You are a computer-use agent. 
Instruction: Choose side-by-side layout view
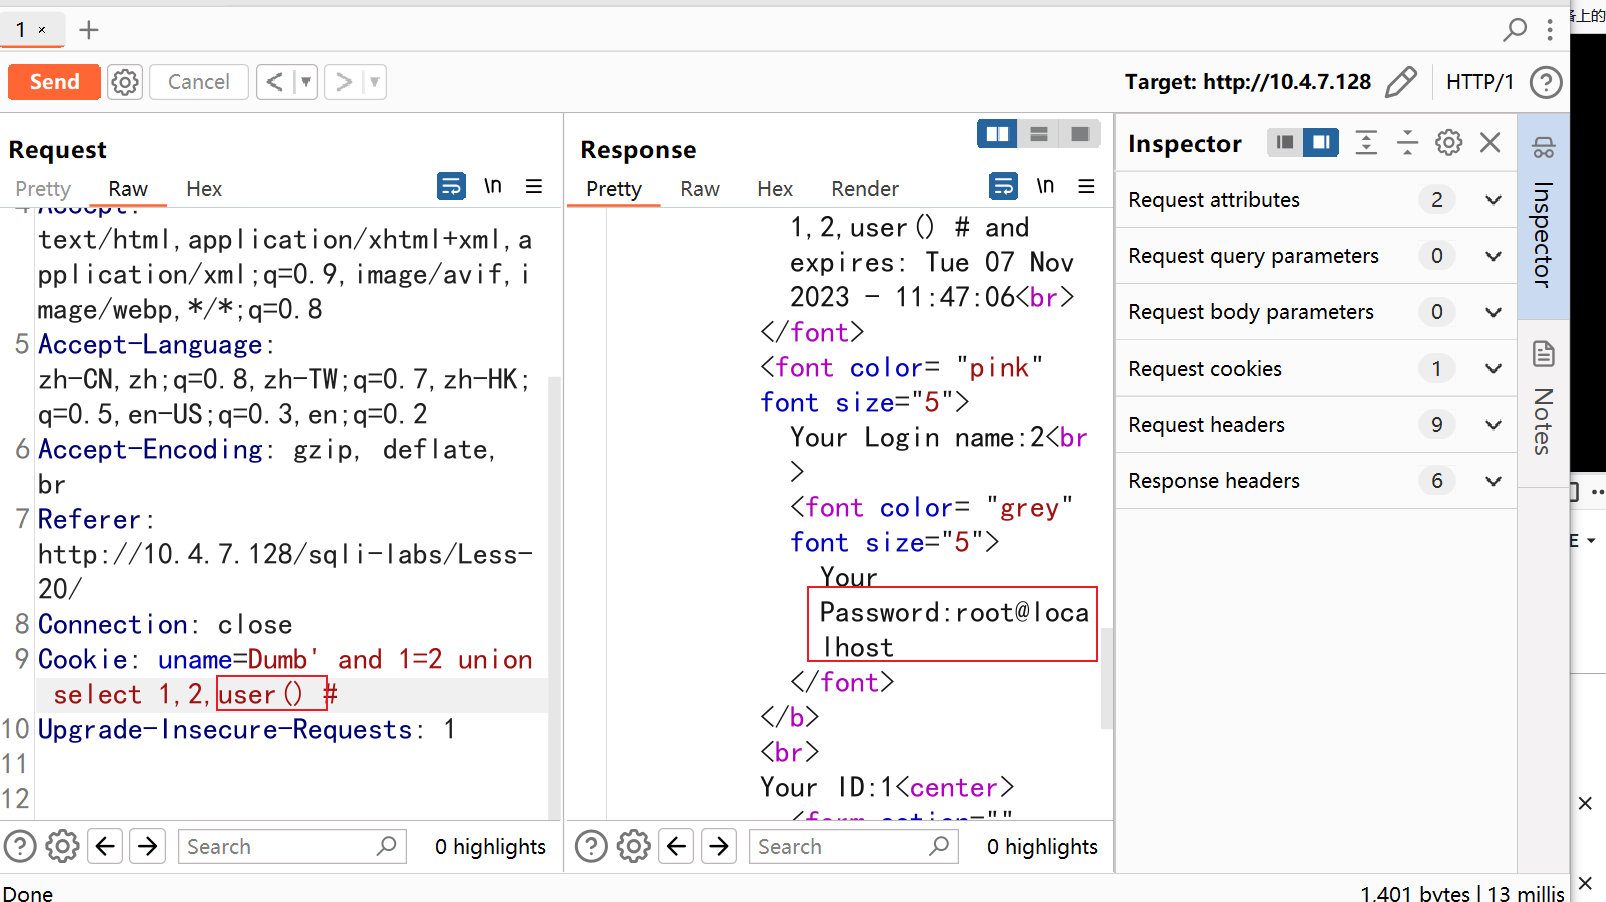(x=997, y=134)
